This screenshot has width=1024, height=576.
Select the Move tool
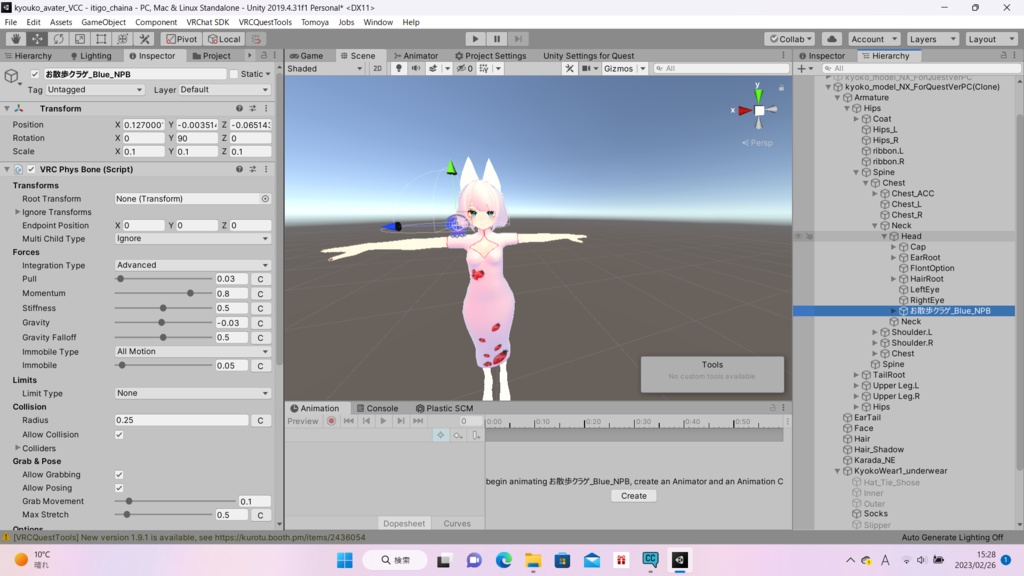[36, 39]
